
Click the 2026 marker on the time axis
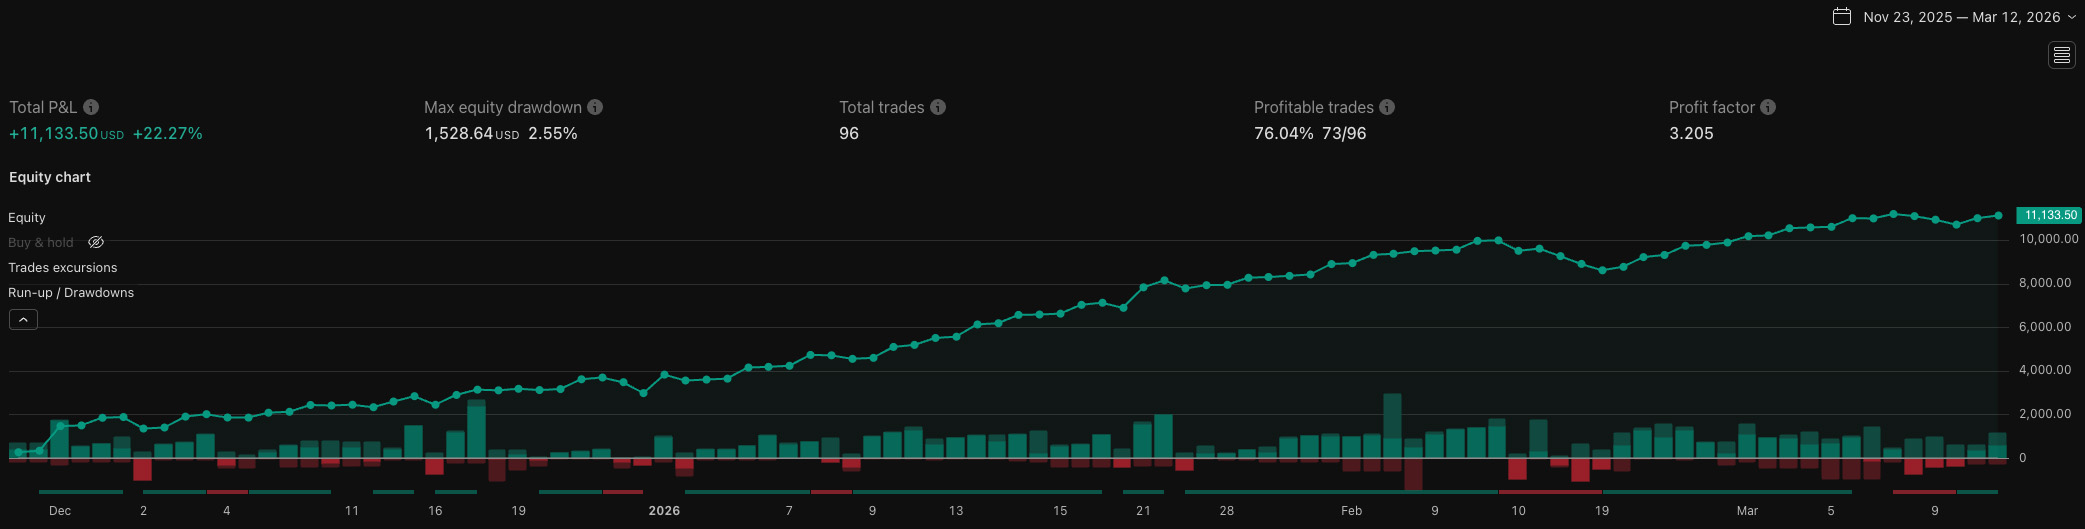(x=664, y=510)
